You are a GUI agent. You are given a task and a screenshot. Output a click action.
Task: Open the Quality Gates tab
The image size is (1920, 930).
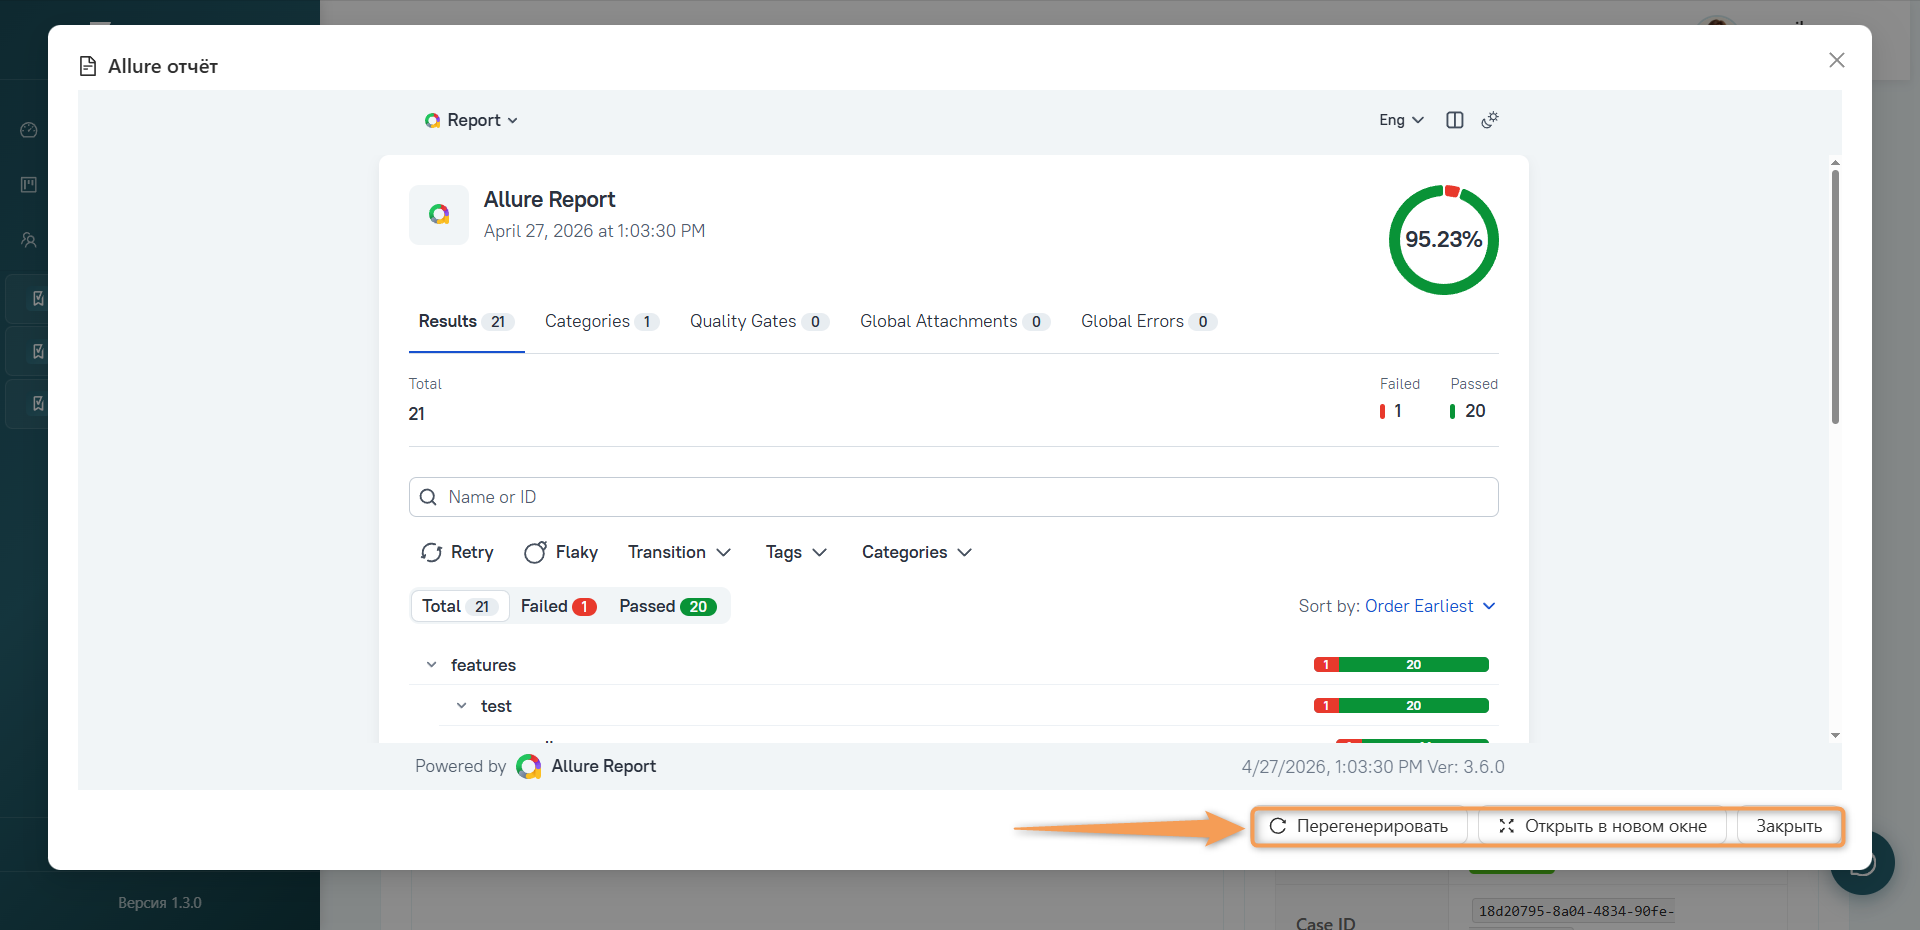(x=760, y=321)
